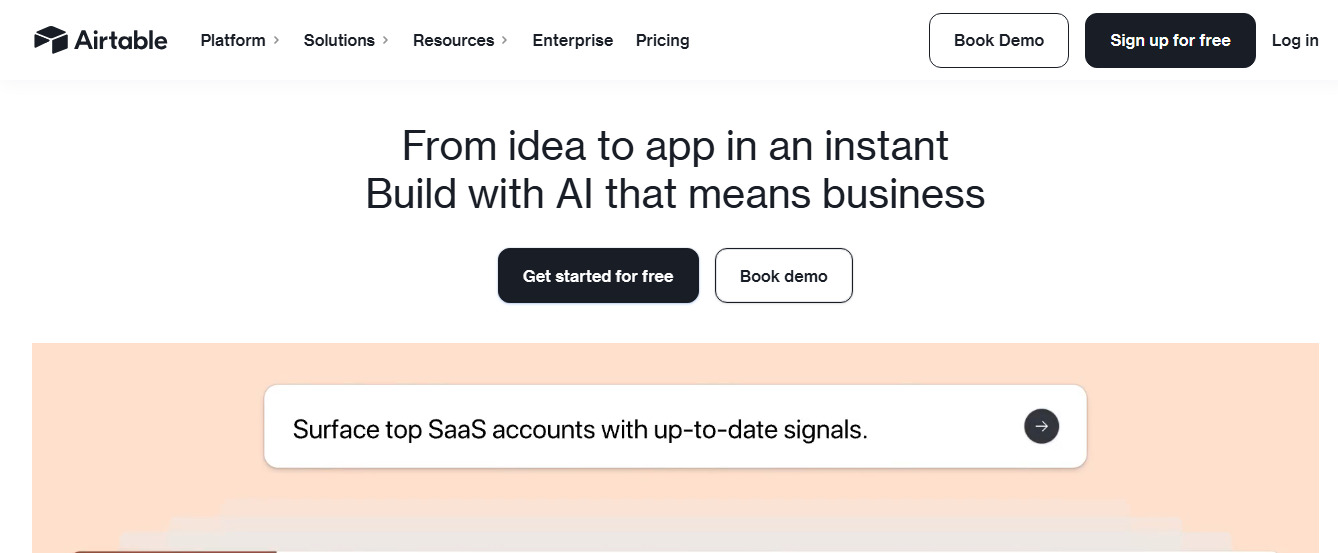Click the Airtable cube logo icon
This screenshot has width=1338, height=553.
click(x=50, y=40)
